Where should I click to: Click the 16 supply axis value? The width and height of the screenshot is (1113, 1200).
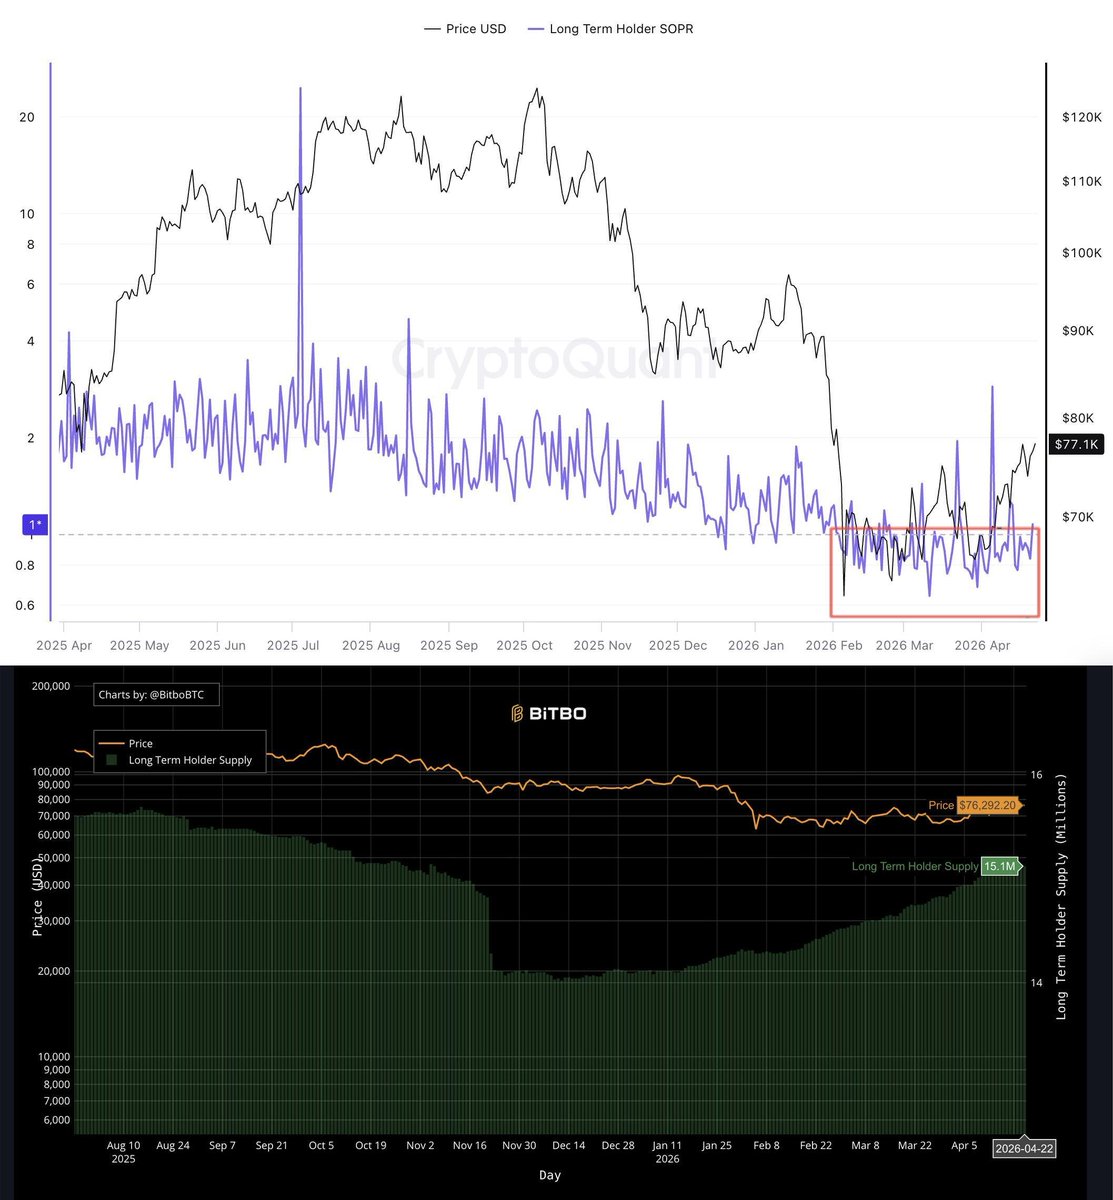click(x=1037, y=775)
